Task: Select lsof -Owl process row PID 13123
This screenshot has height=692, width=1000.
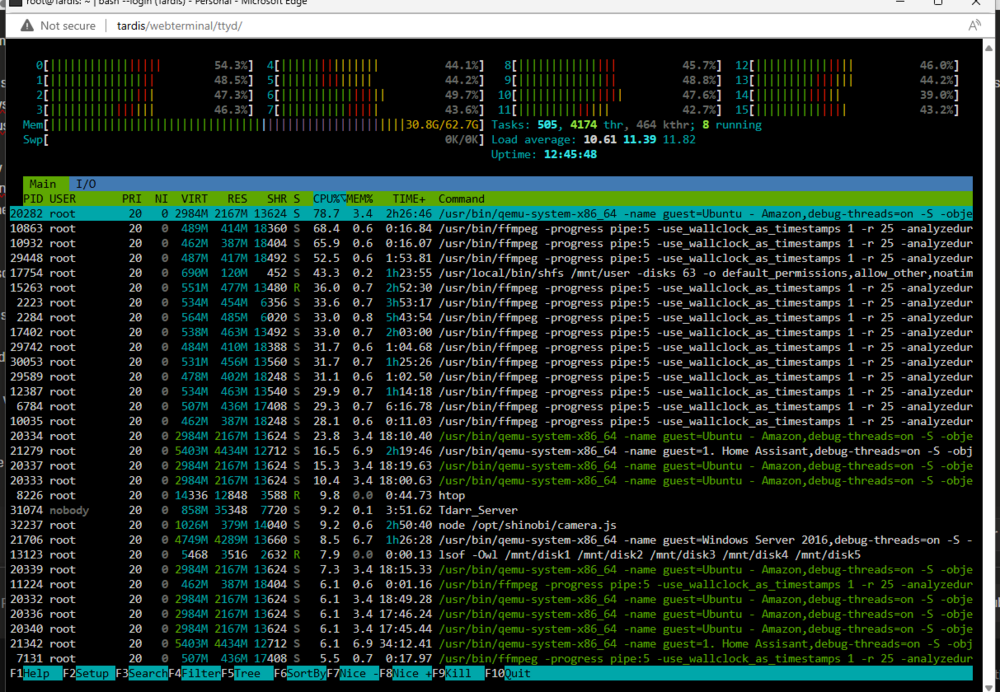Action: 491,555
